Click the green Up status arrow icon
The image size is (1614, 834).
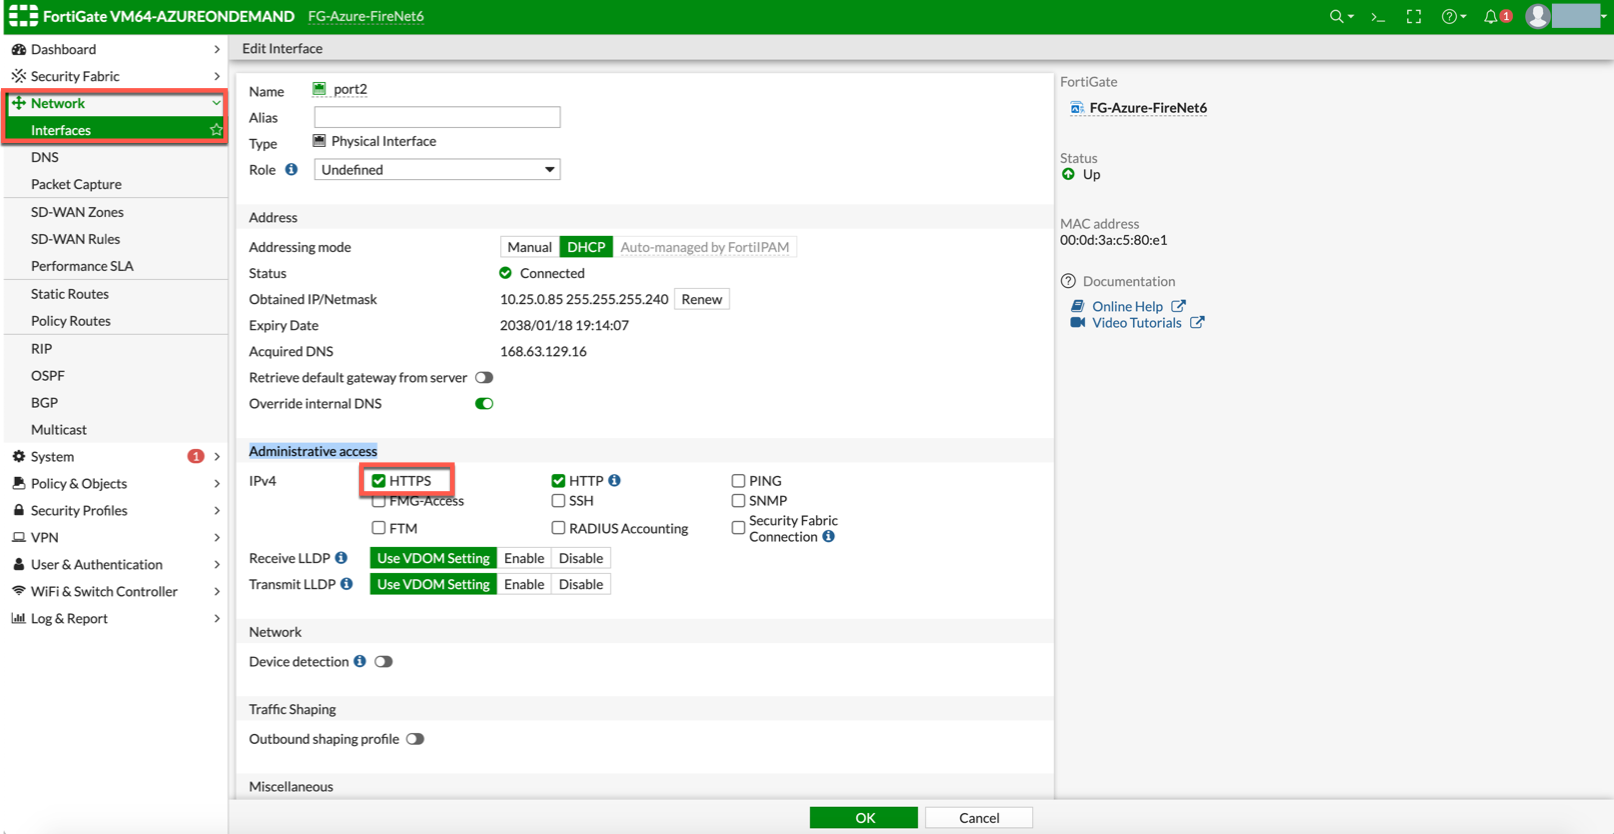click(x=1068, y=174)
